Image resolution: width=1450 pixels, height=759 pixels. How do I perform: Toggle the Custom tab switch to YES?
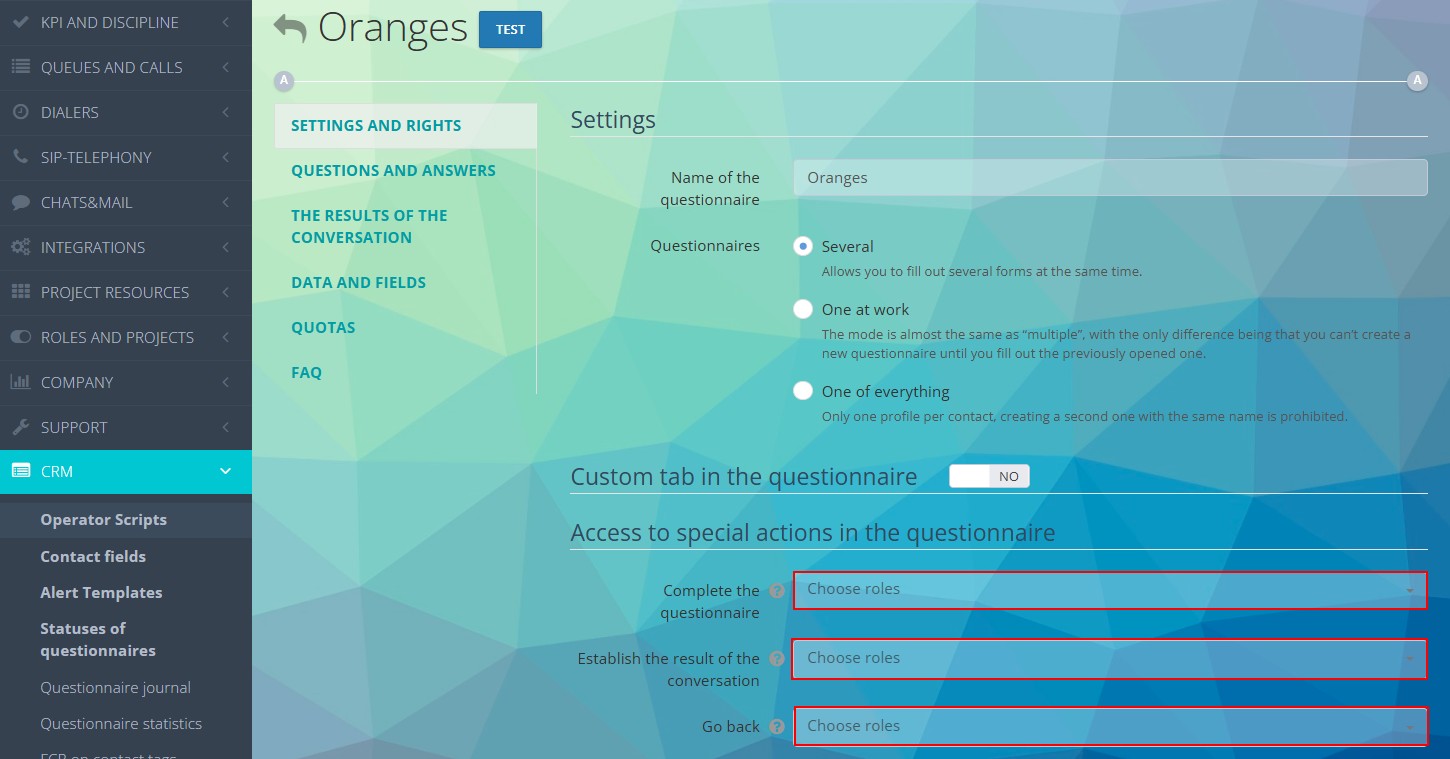point(989,476)
